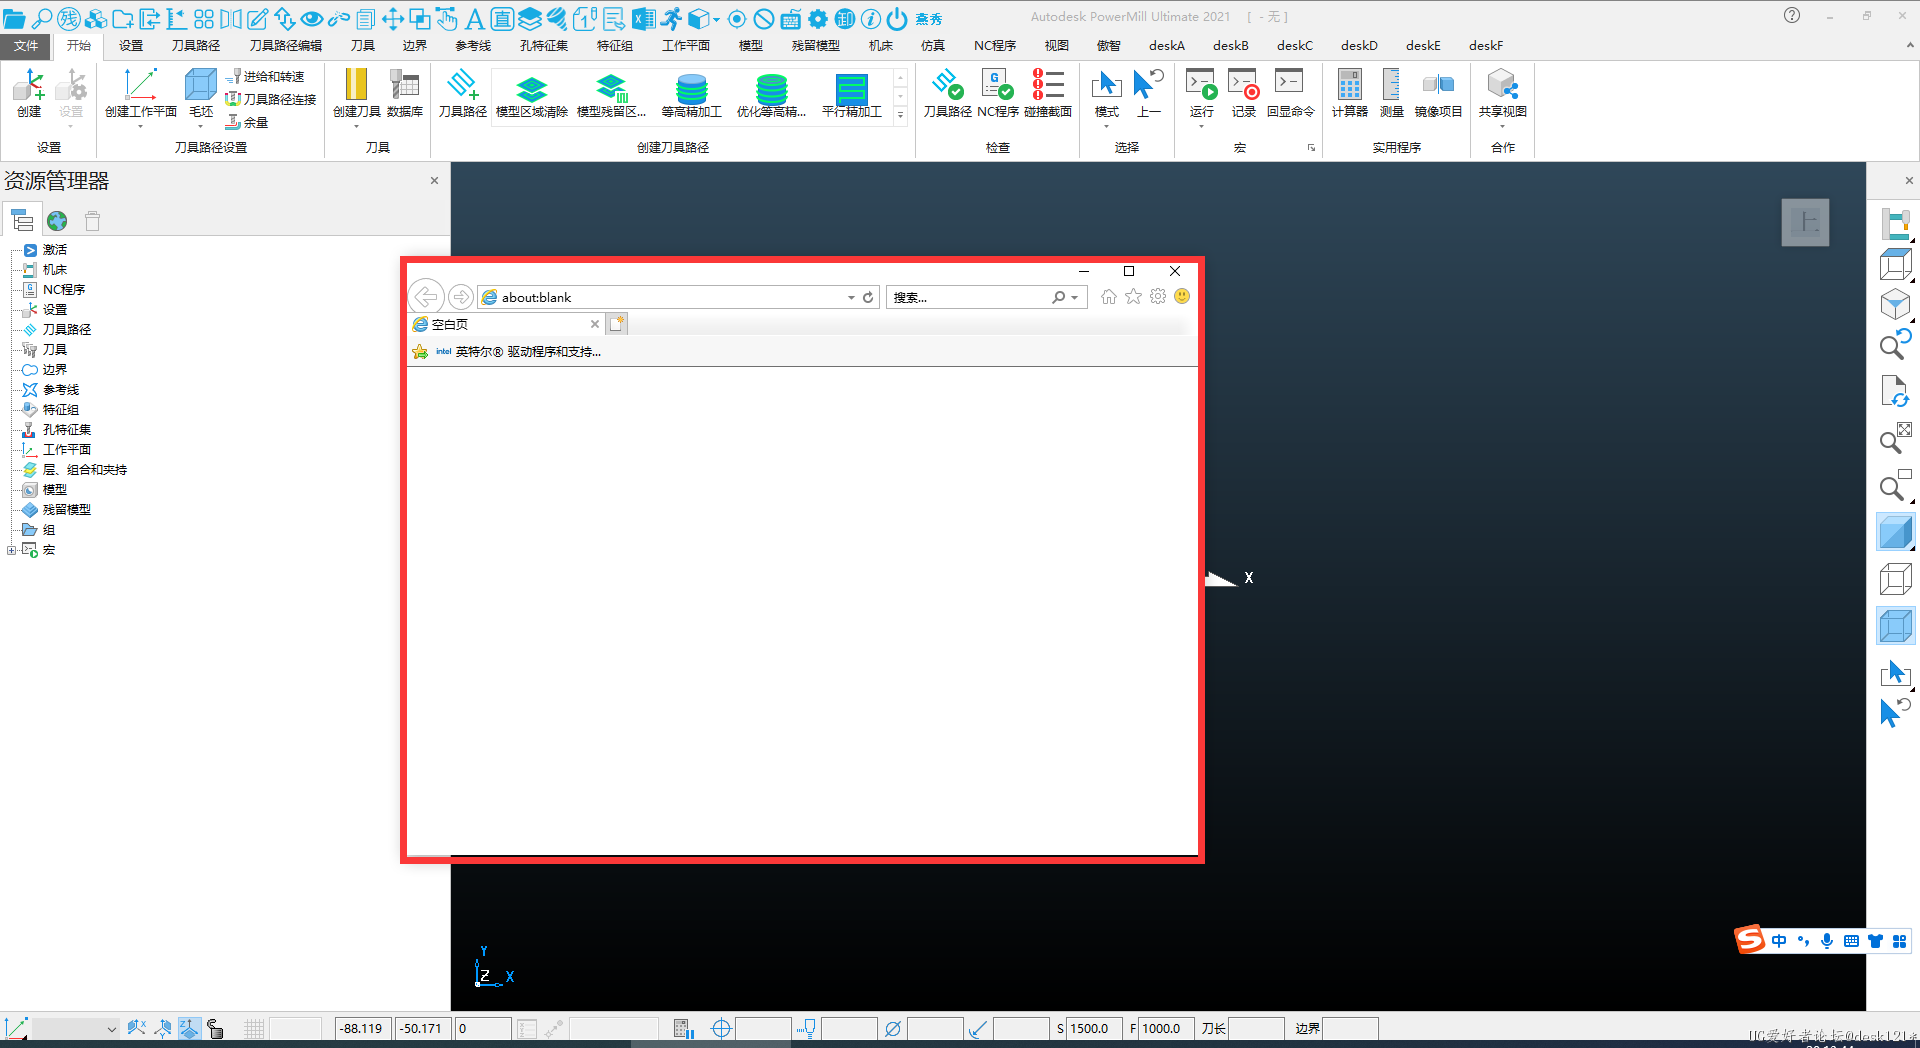
Task: Click the Excel export icon in quick toolbar
Action: click(644, 18)
